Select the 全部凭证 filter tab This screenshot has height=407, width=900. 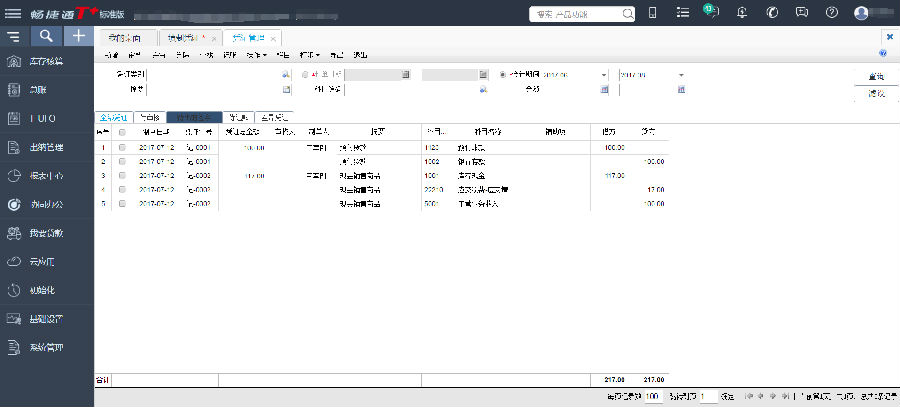tap(113, 116)
